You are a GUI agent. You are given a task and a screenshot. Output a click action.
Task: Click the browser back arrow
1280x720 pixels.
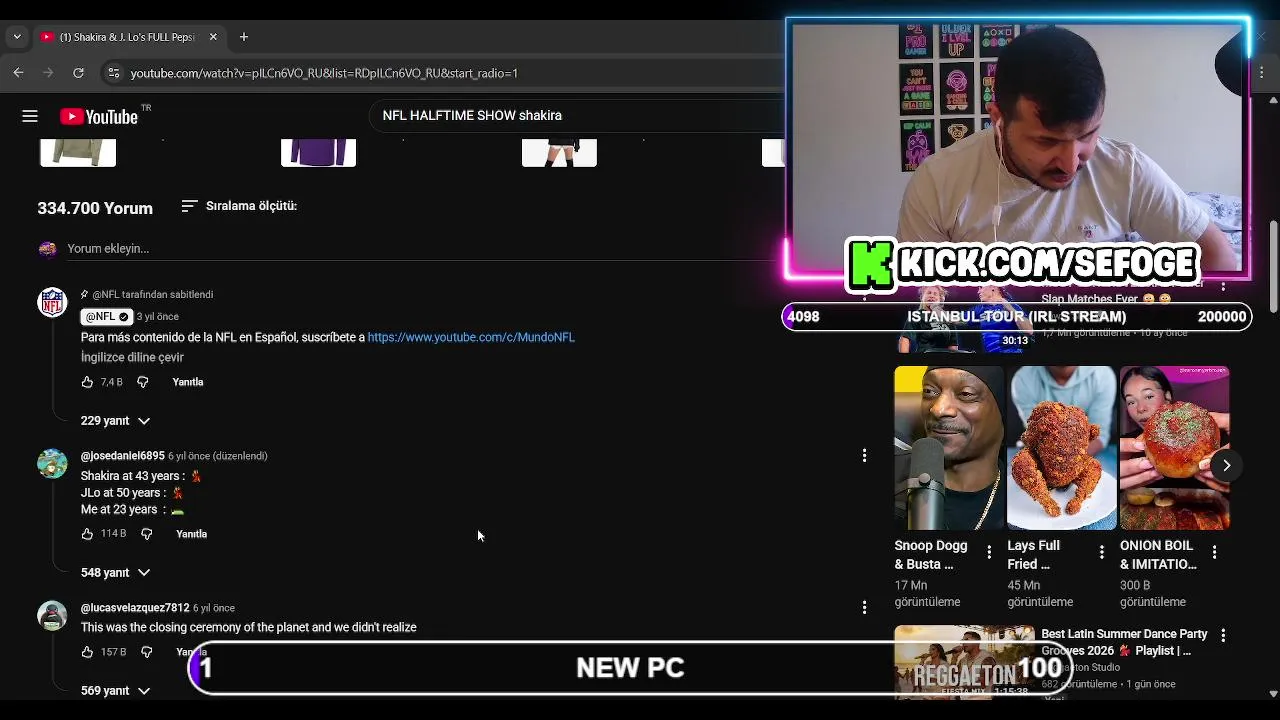point(18,73)
